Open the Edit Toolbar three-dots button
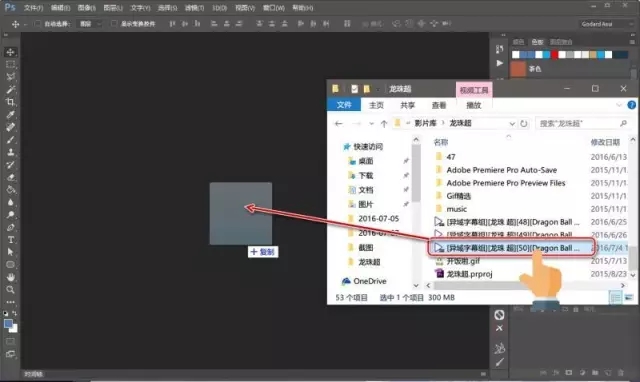 coord(11,302)
